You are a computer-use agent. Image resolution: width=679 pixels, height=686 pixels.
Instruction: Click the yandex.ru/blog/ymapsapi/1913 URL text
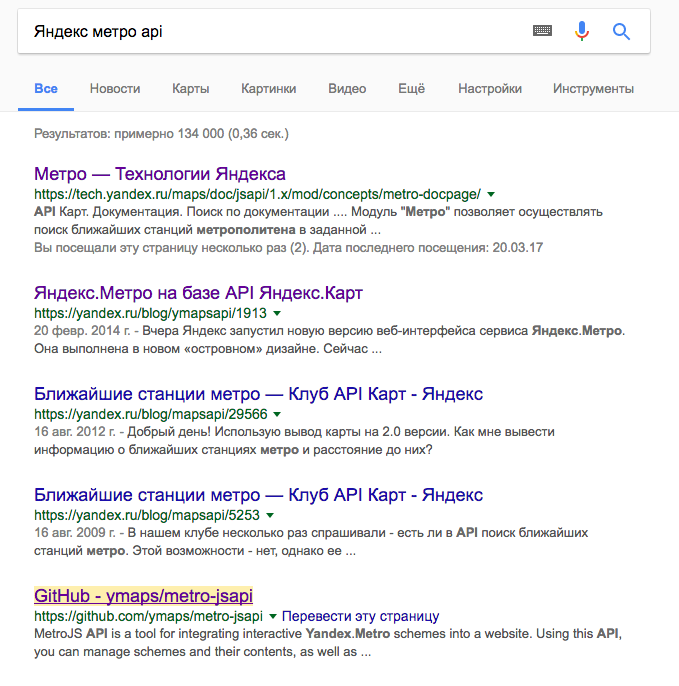point(150,313)
